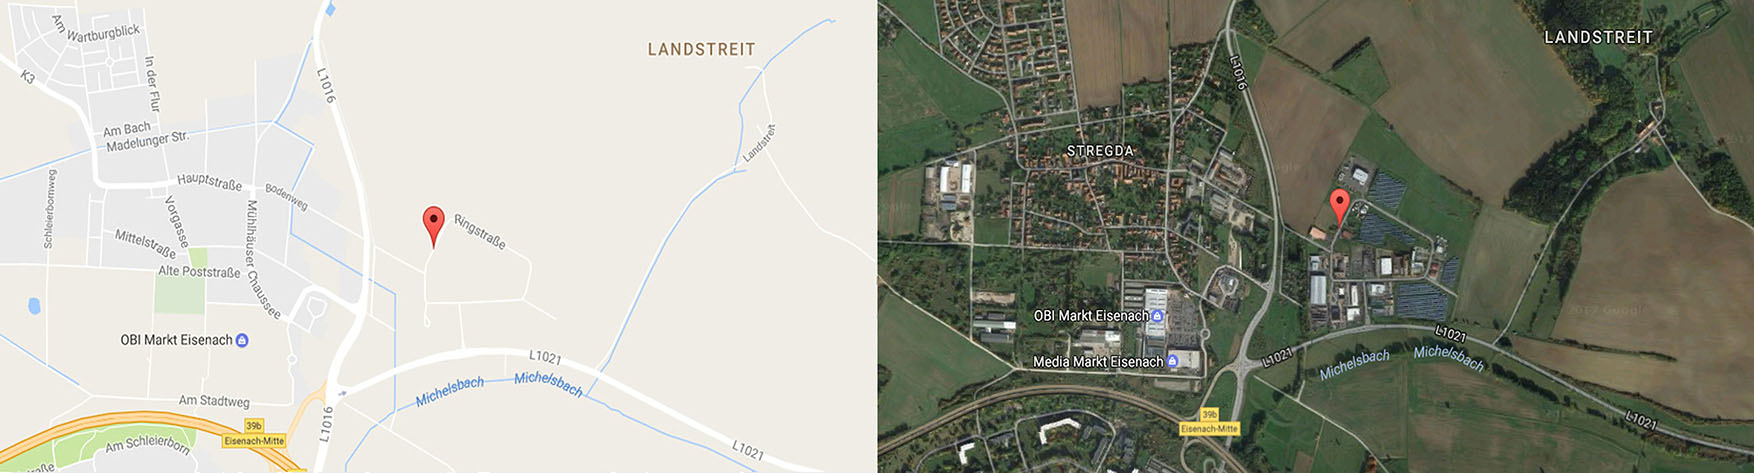
Task: Select the LANDSTREIT label on road map
Action: pyautogui.click(x=701, y=49)
